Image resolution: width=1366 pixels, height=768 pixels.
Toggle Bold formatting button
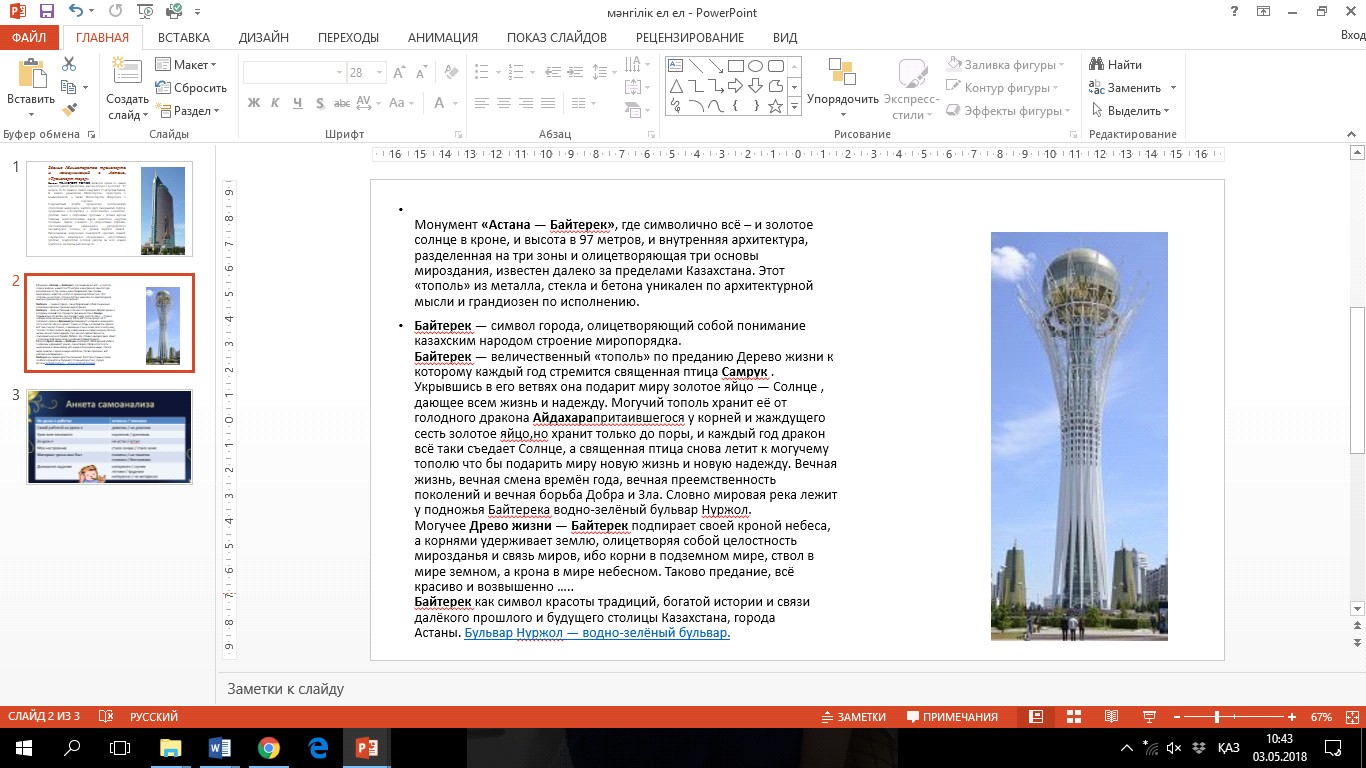click(254, 103)
